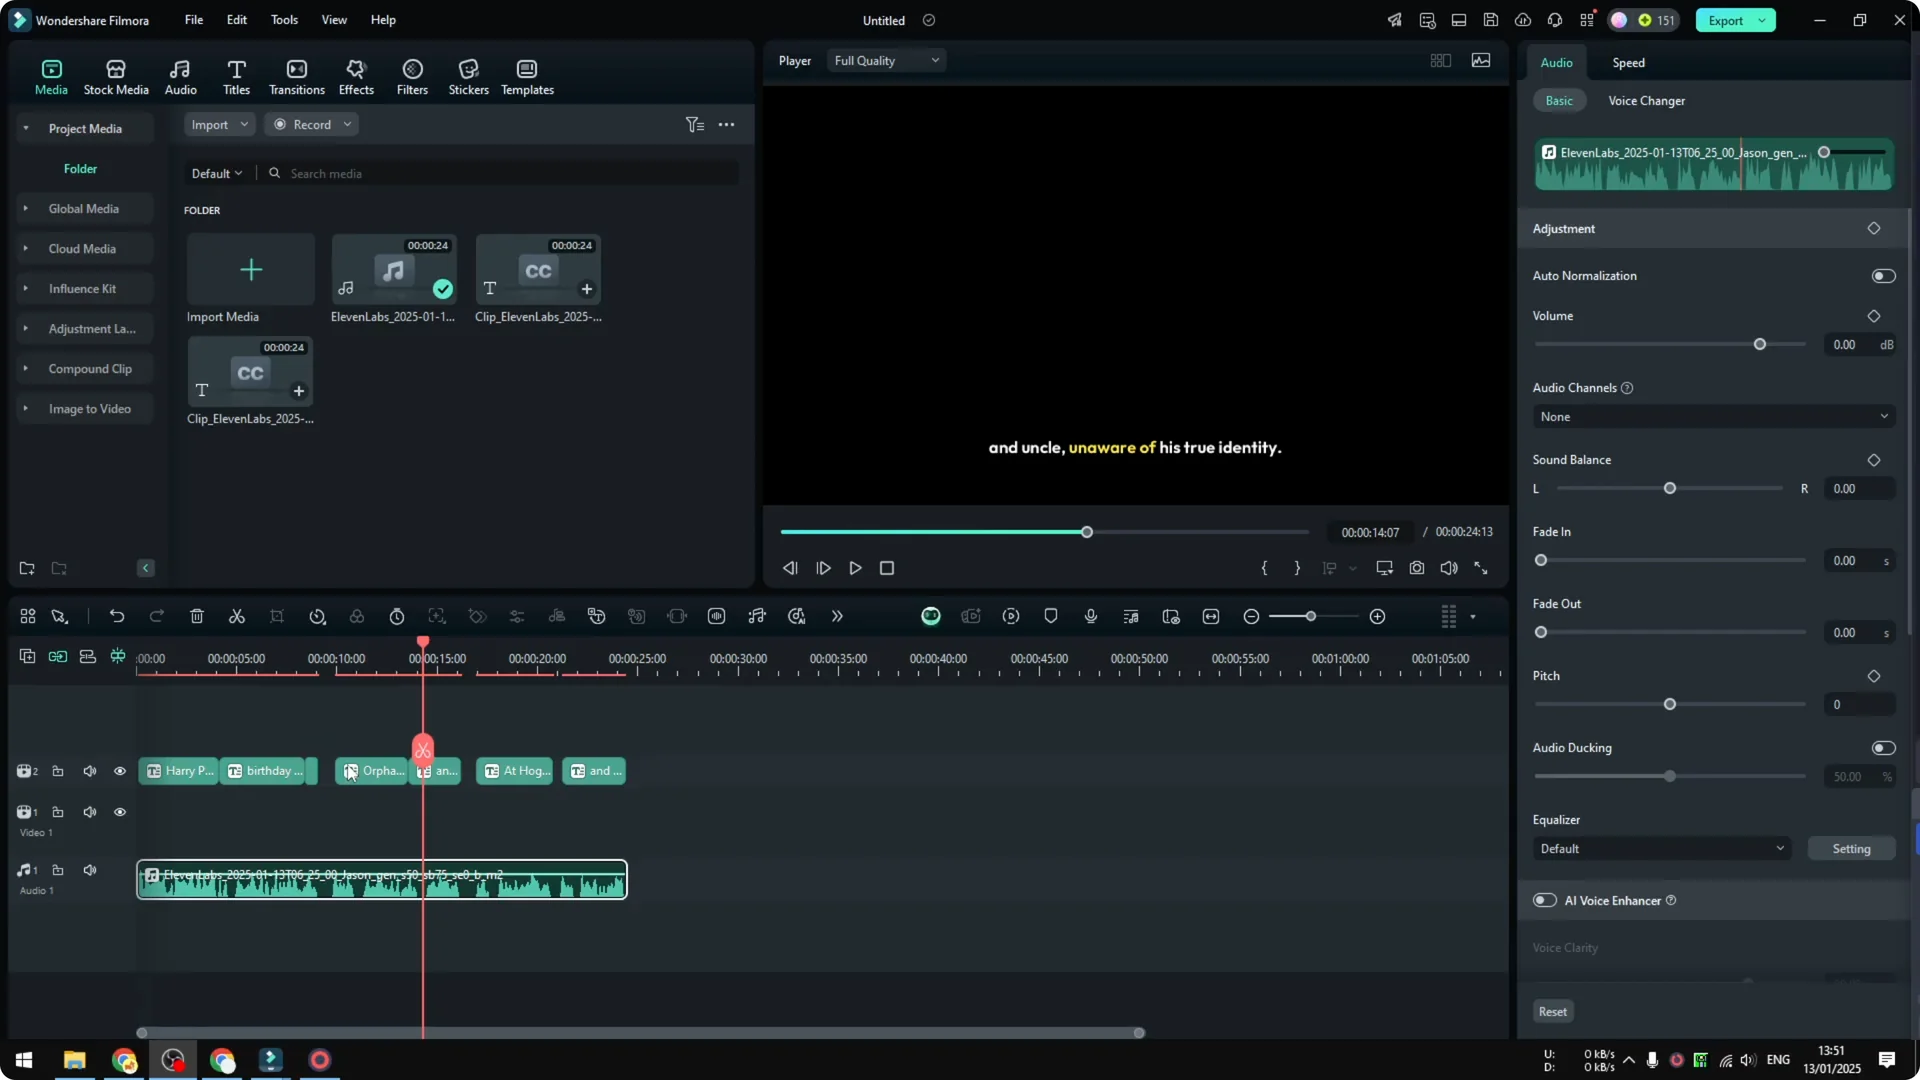Zoom out timeline with minus icon
Image resolution: width=1920 pixels, height=1080 pixels.
click(1251, 616)
